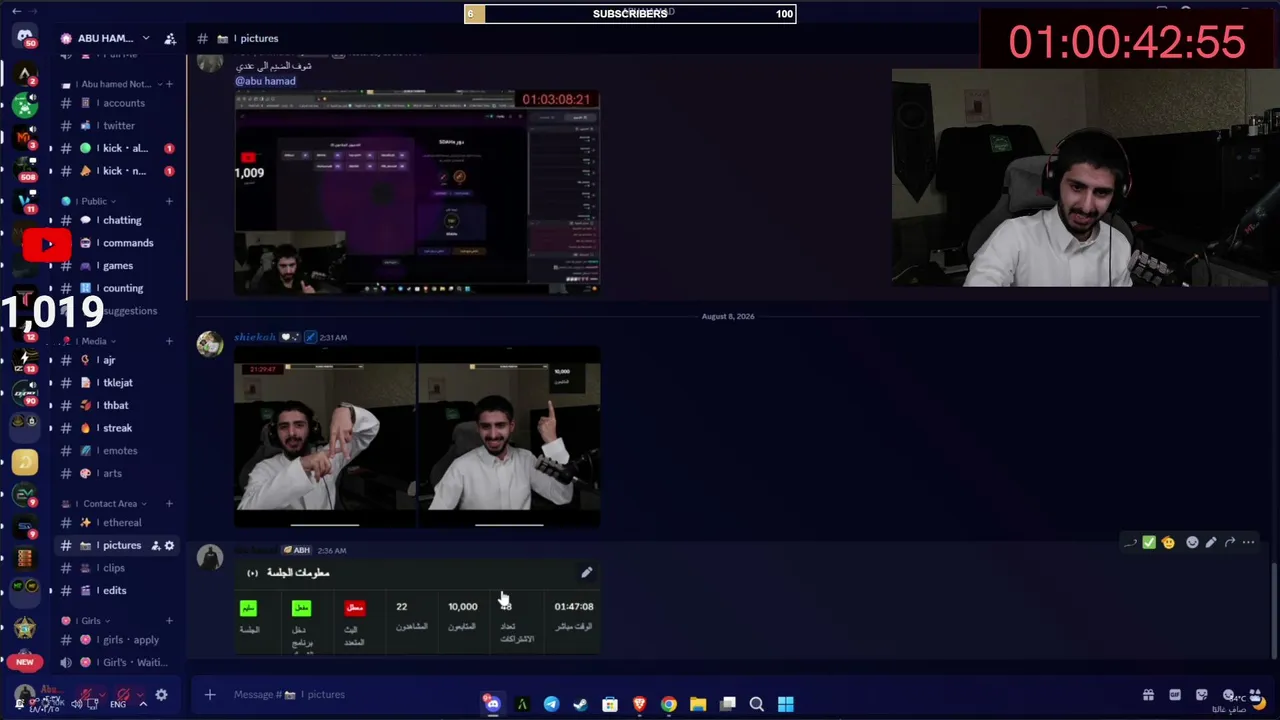Join the Girl's · Waiti... voice channel
1280x720 pixels.
coord(117,662)
